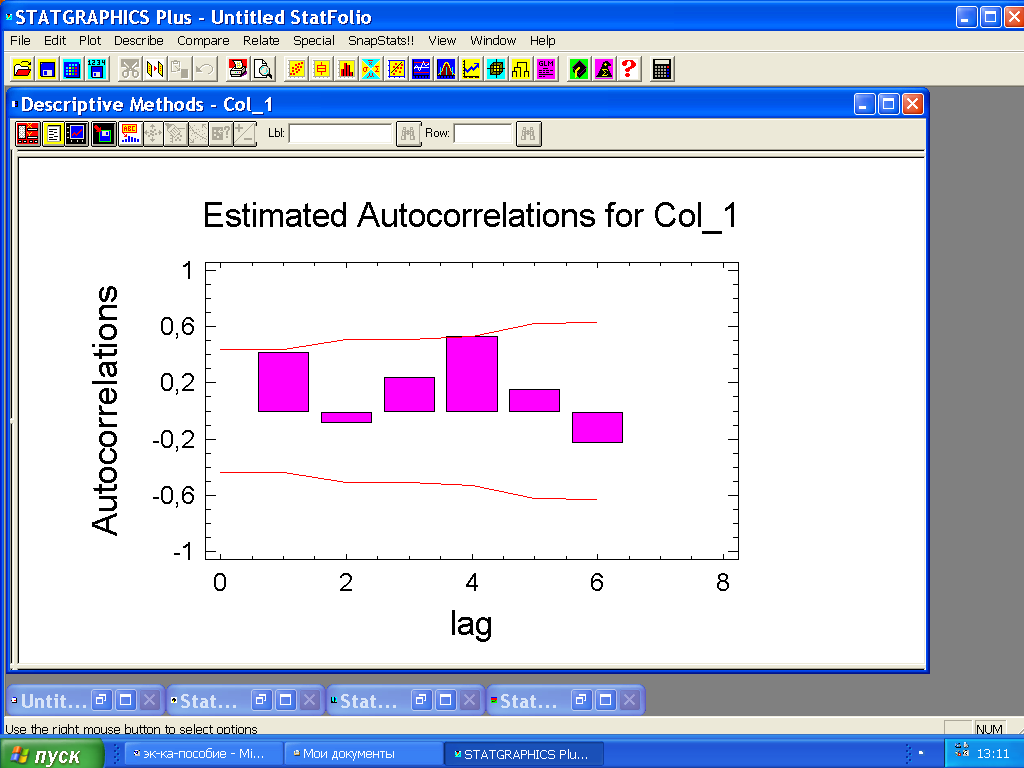The height and width of the screenshot is (768, 1024).
Task: Switch to Мои документы taskbar window
Action: pos(363,754)
